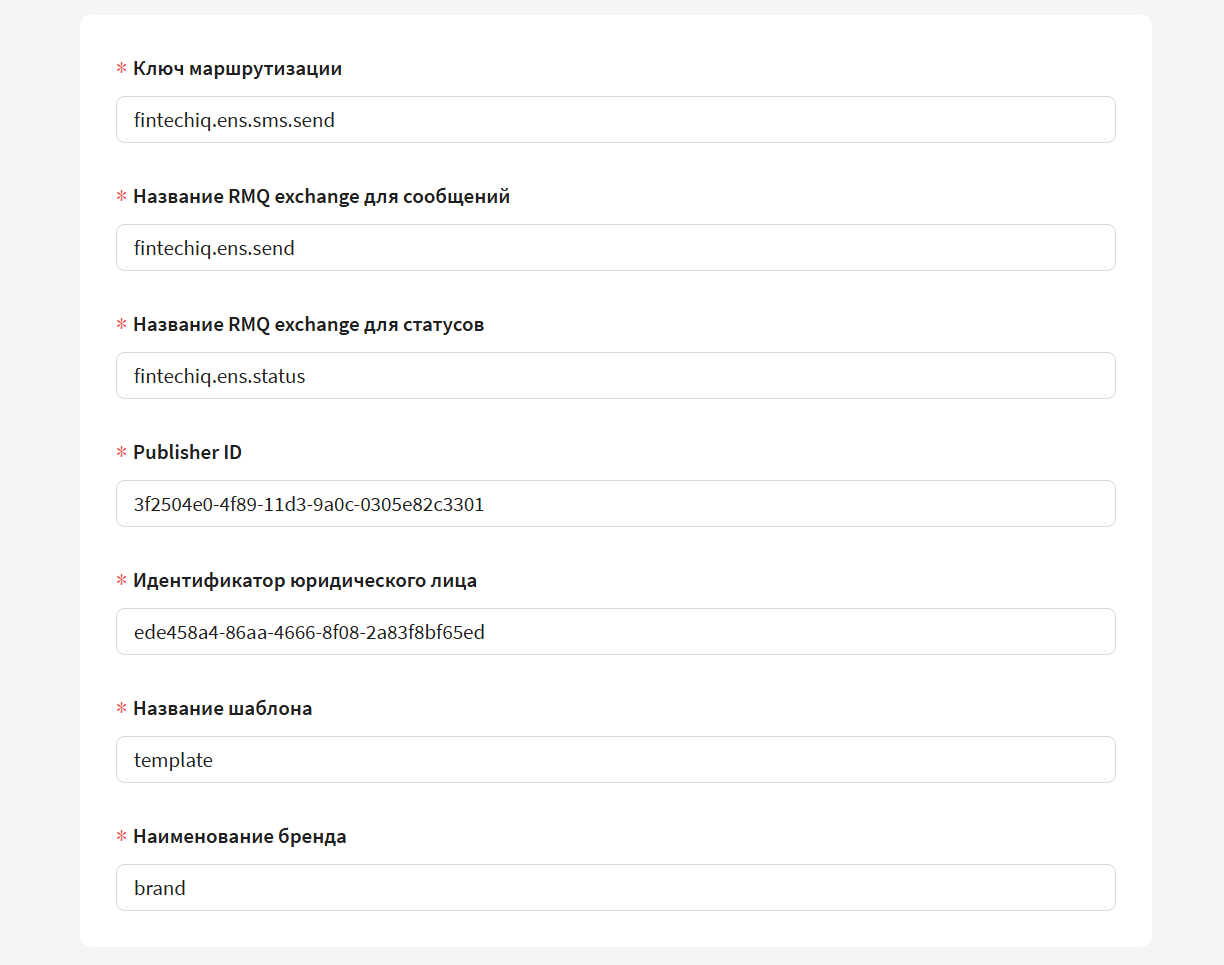Click the "Publisher ID" label text
Viewport: 1224px width, 965px height.
click(187, 453)
